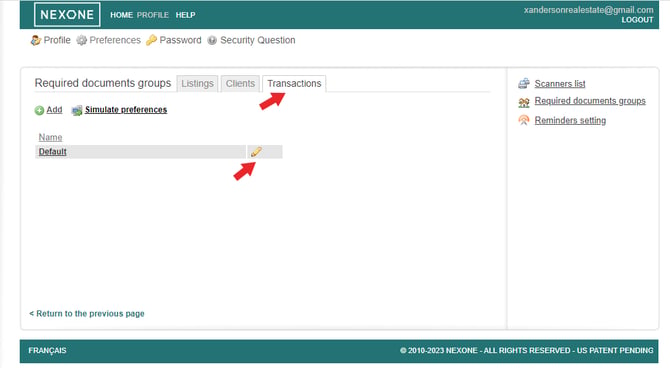The height and width of the screenshot is (368, 670).
Task: Open the HOME menu item
Action: [x=121, y=15]
